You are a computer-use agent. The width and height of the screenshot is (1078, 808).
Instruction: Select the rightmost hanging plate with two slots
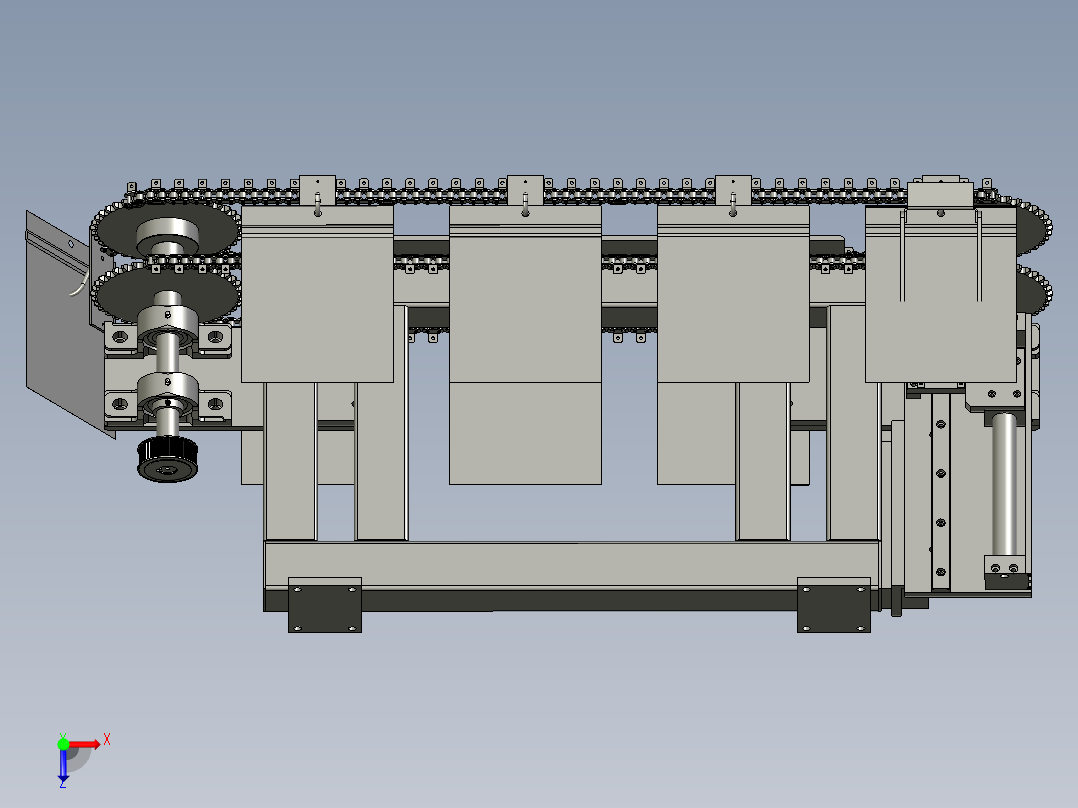(940, 294)
